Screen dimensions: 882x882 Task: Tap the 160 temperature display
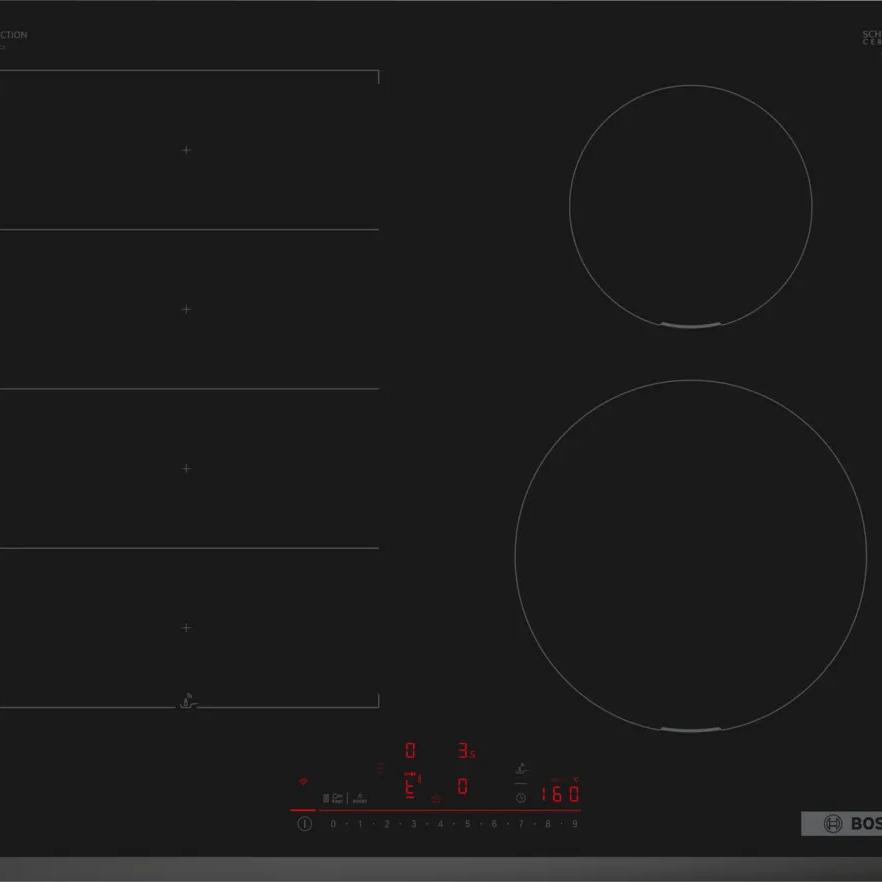coord(563,794)
